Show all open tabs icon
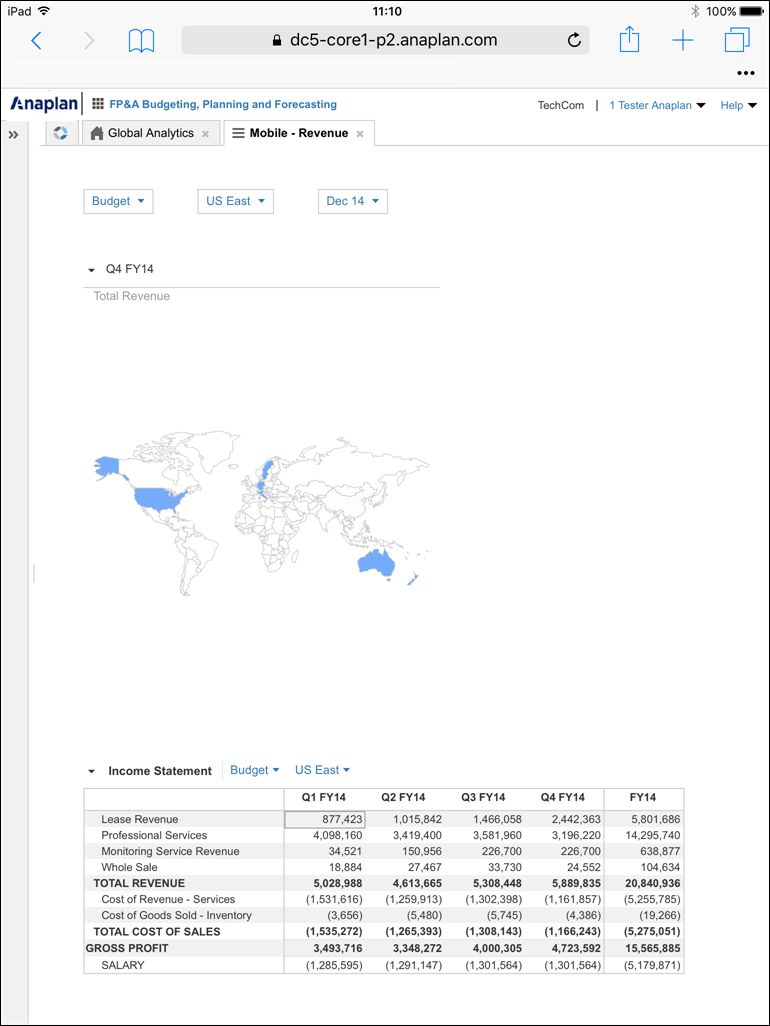 point(737,41)
